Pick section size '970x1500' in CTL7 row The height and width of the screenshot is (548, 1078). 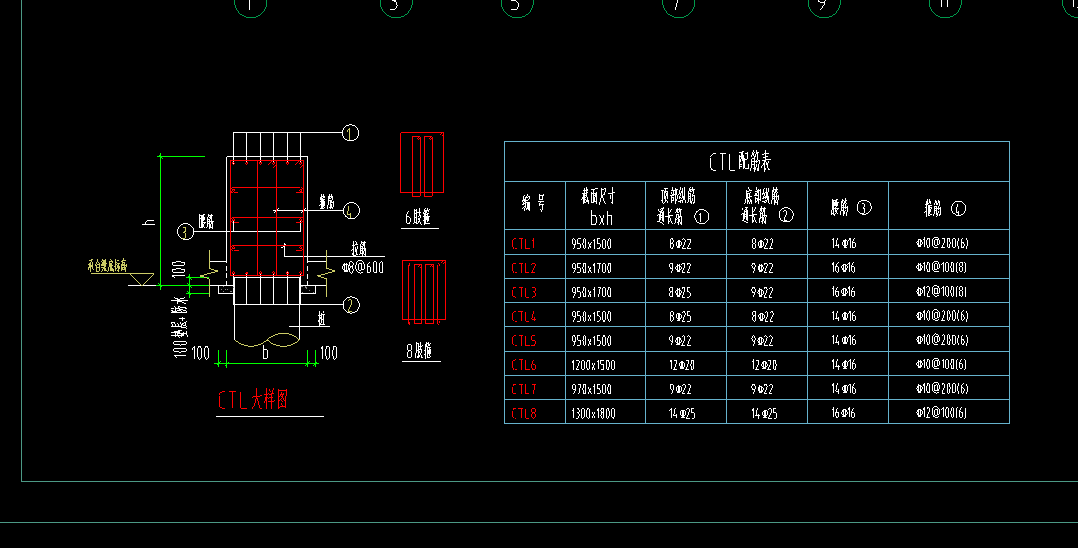[591, 389]
